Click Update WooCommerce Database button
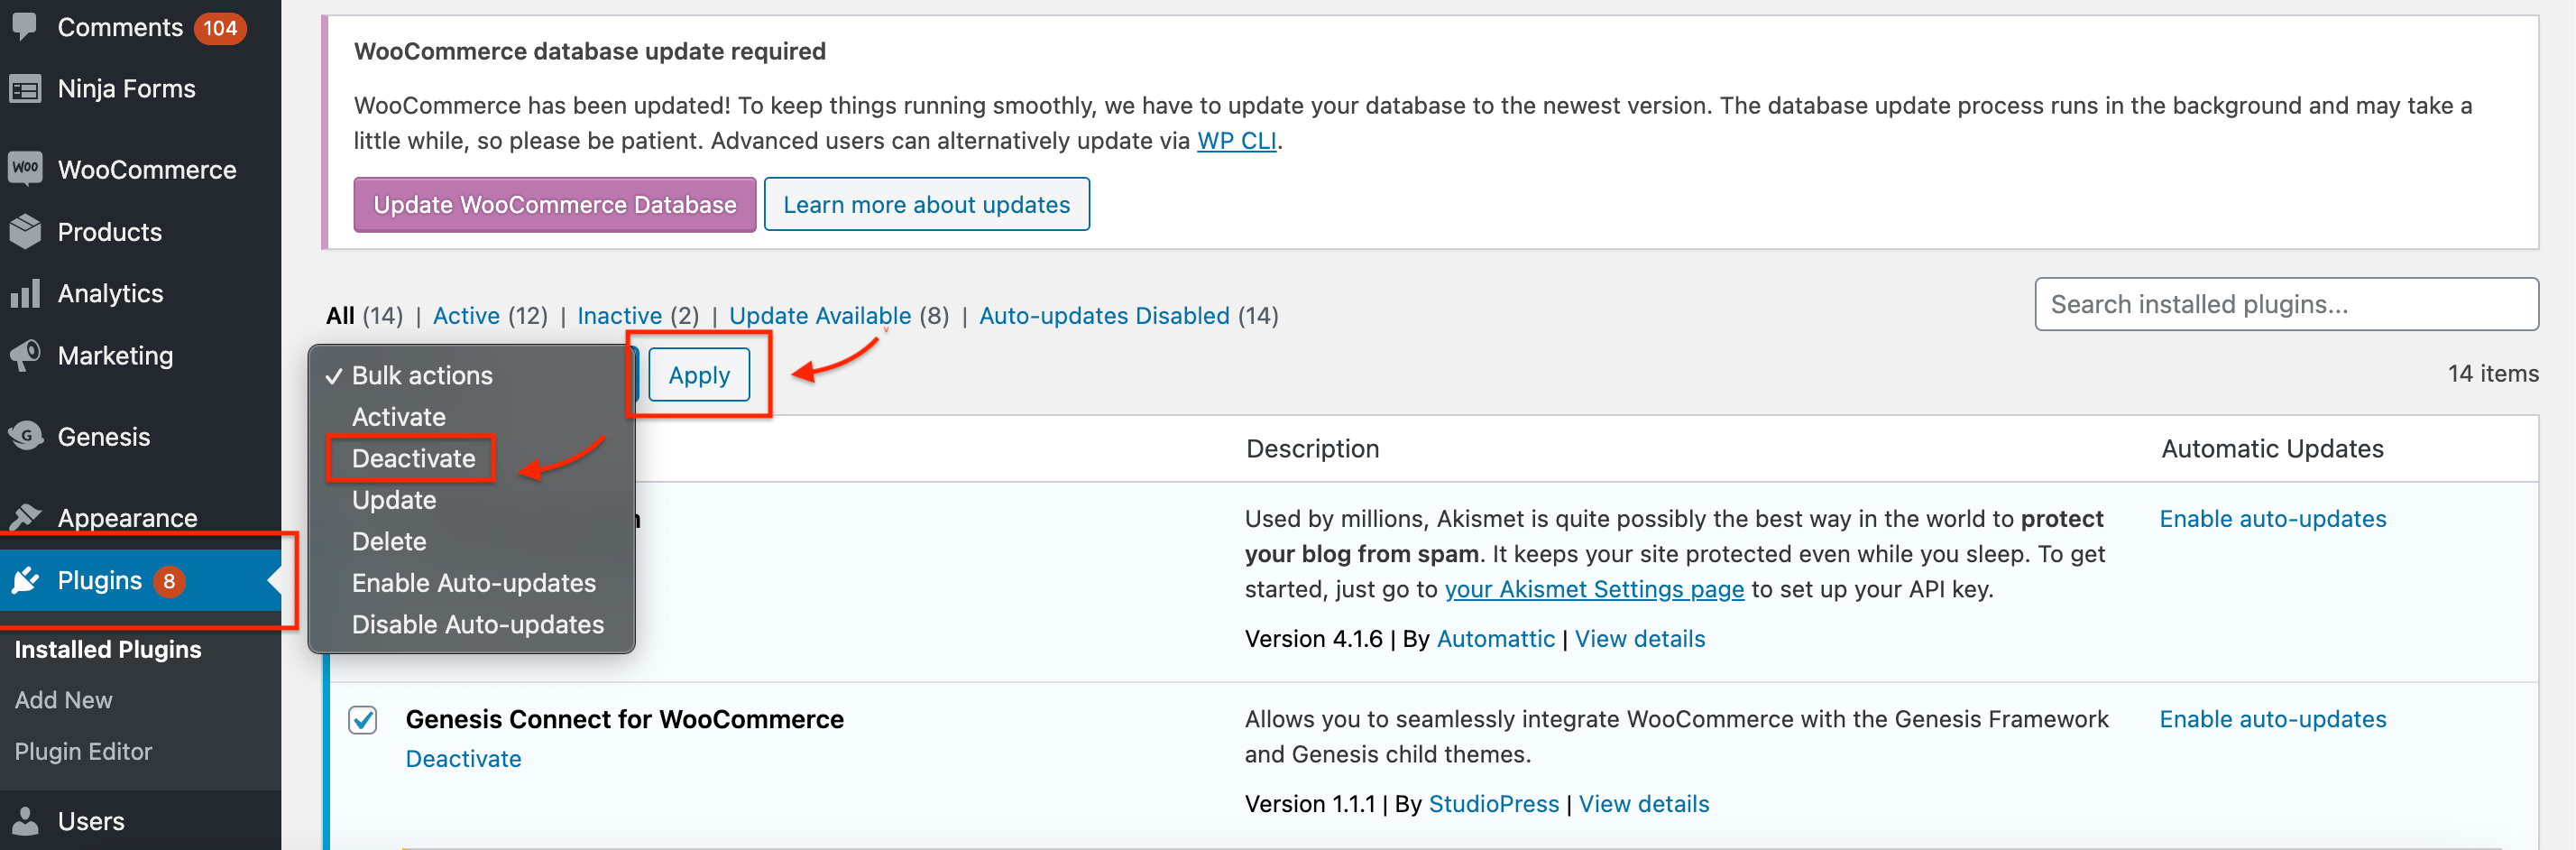The image size is (2576, 850). tap(554, 204)
